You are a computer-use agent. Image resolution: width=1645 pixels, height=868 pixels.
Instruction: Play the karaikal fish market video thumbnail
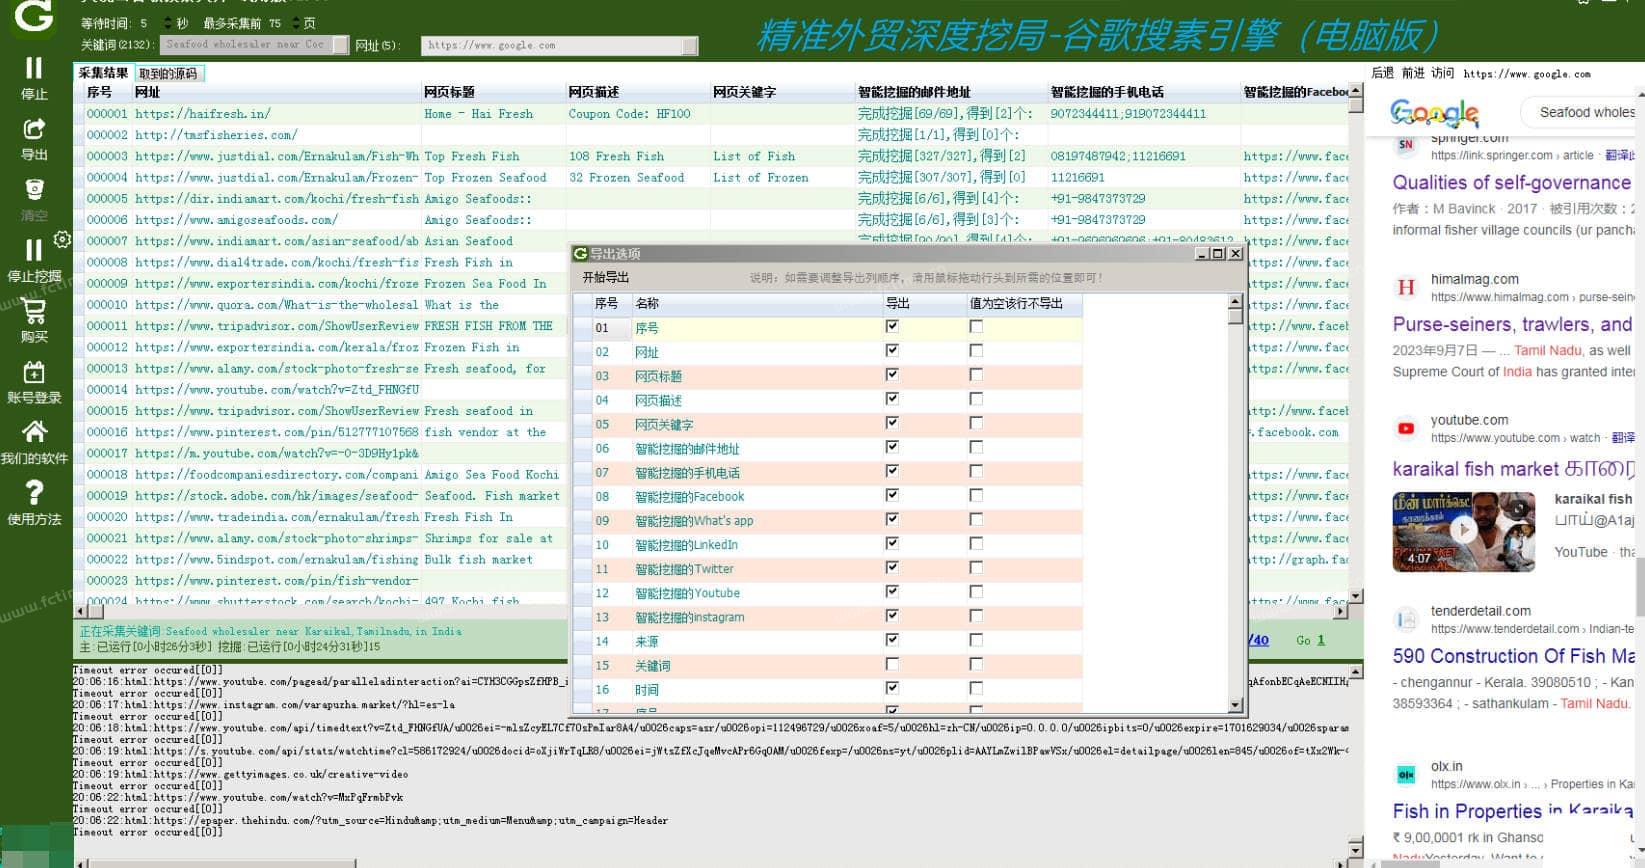1463,530
